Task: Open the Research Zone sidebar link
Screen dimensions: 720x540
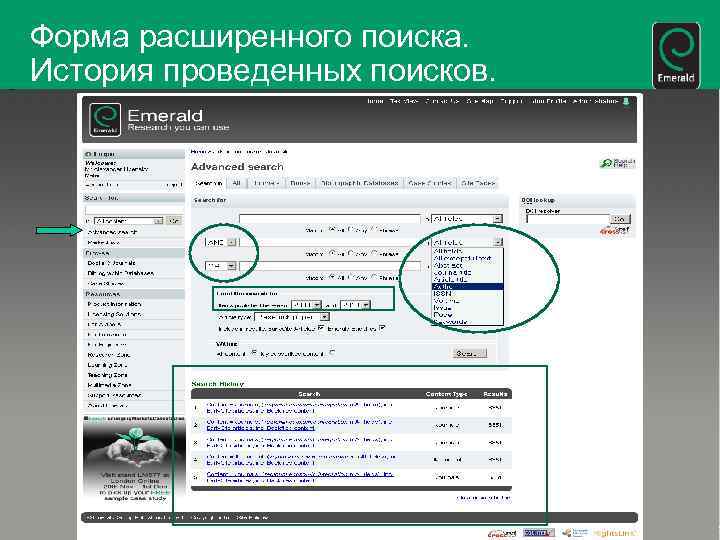Action: pyautogui.click(x=109, y=355)
